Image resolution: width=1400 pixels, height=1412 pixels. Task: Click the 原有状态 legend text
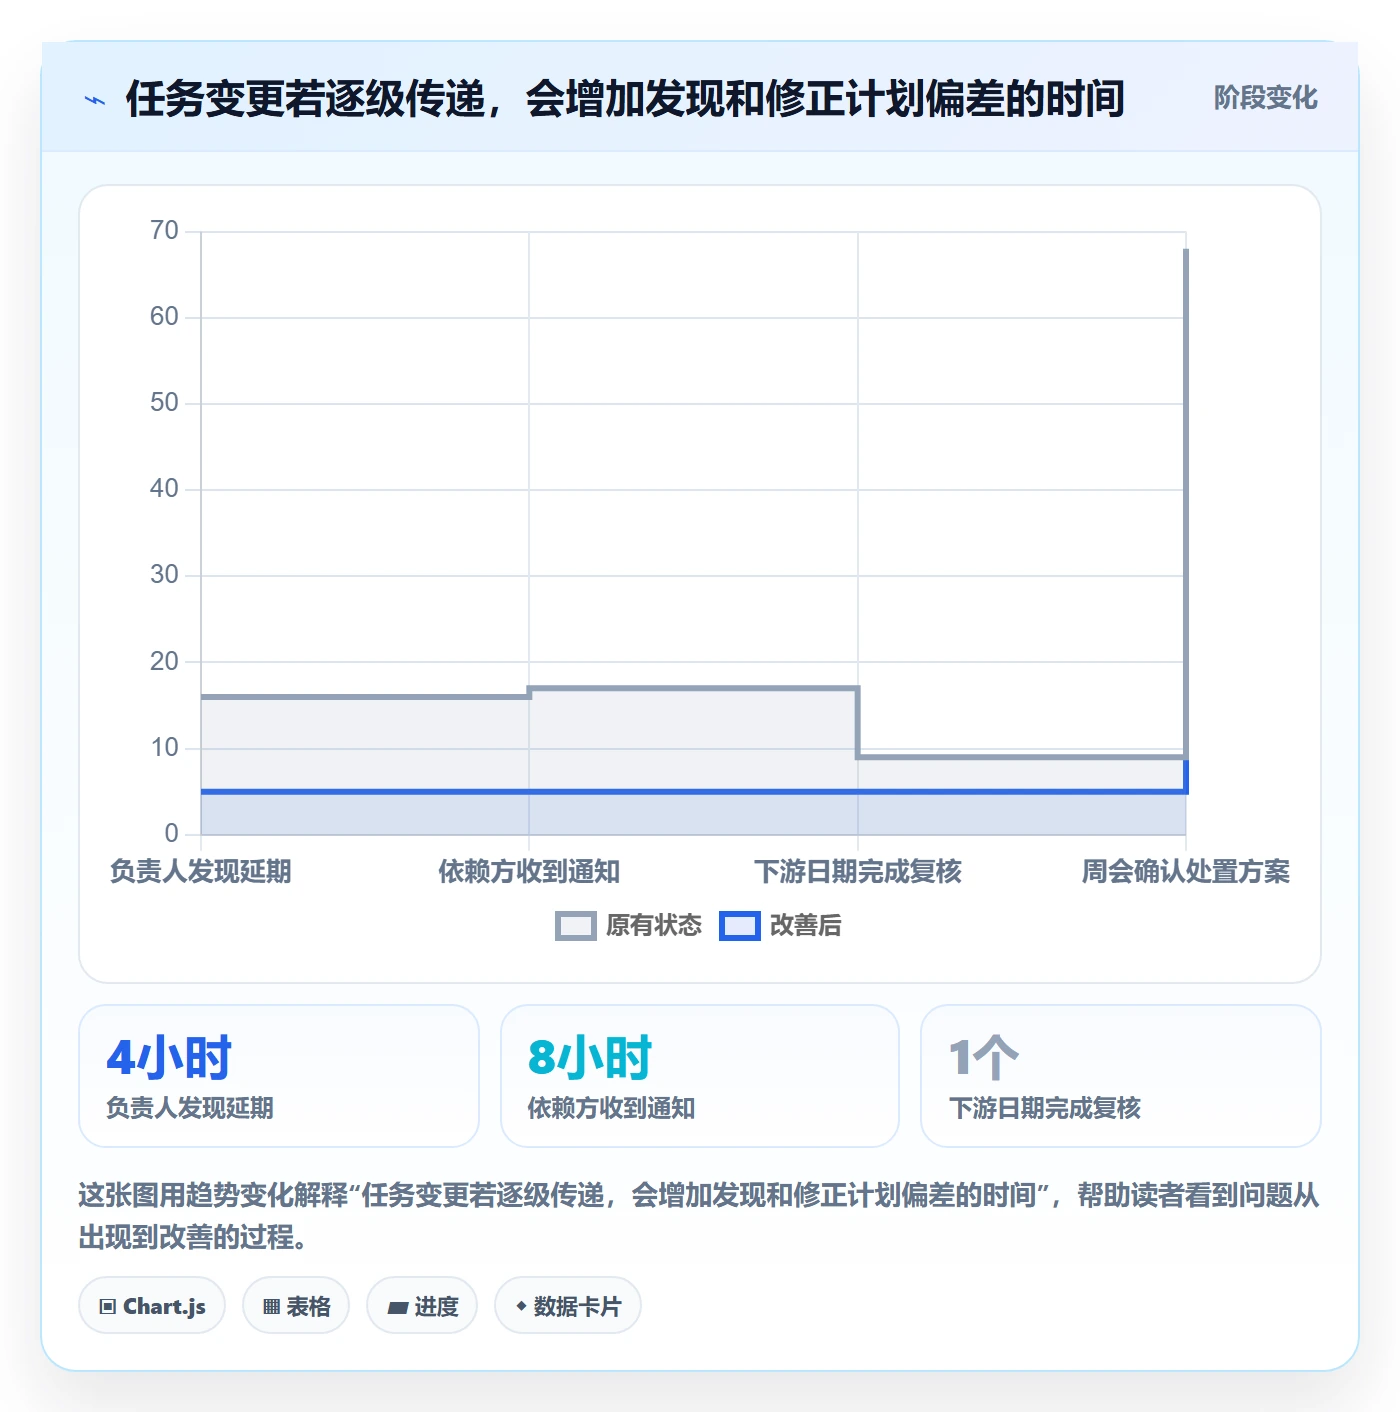click(x=654, y=926)
